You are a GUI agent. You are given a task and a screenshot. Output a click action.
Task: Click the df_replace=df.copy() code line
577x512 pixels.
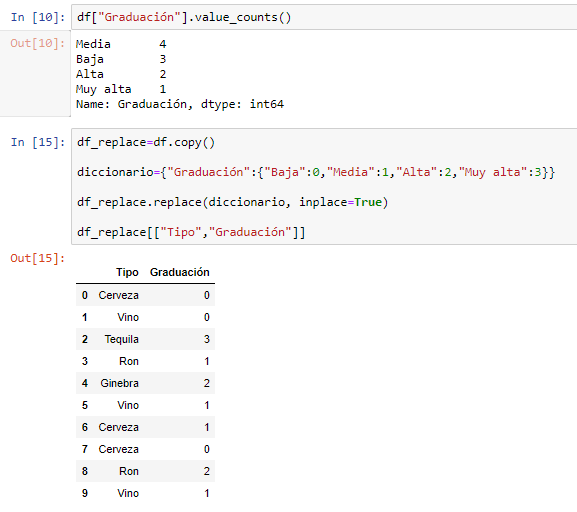point(146,142)
